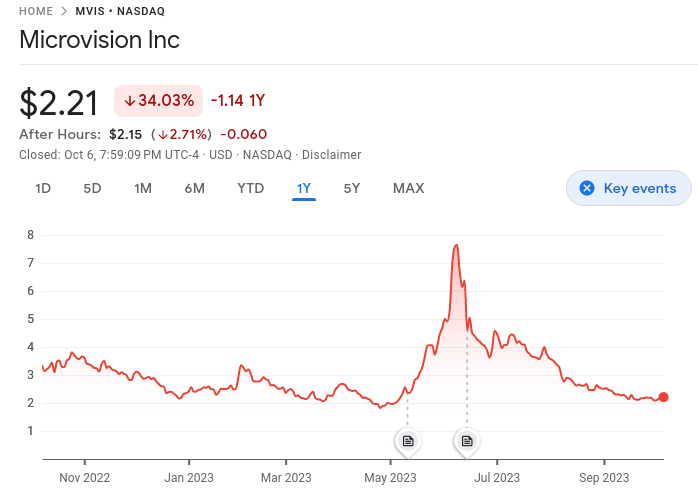698x496 pixels.
Task: Click the $2.21 current price
Action: [x=59, y=102]
